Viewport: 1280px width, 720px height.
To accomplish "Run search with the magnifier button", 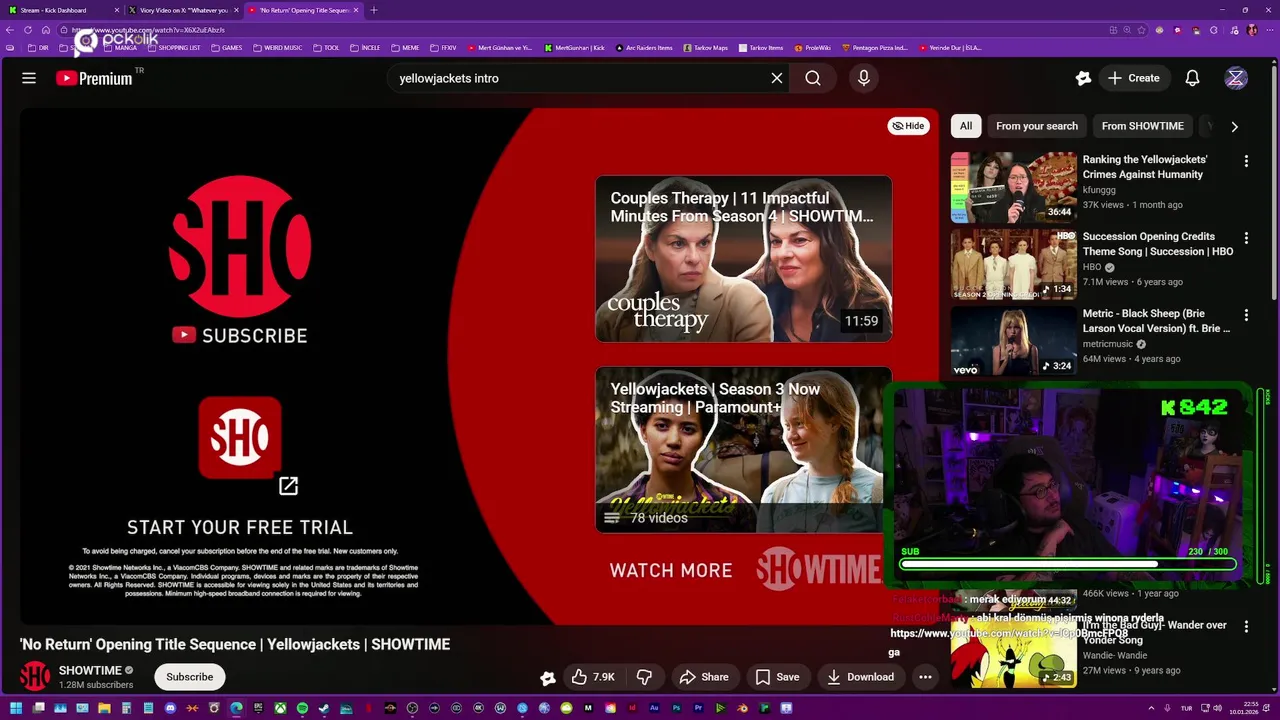I will coord(813,78).
